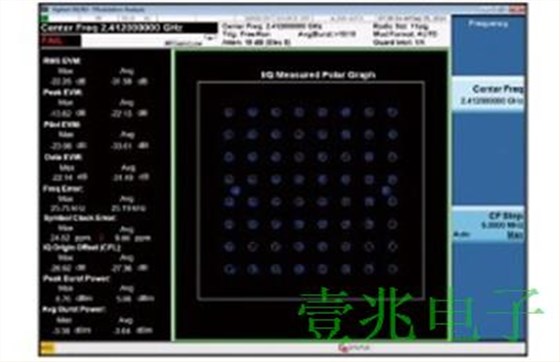Click the Symbol Clock Error label
The width and height of the screenshot is (560, 362).
80,218
